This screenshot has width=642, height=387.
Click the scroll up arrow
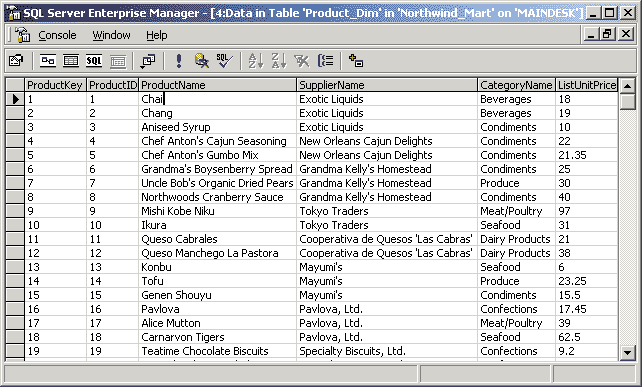click(627, 86)
